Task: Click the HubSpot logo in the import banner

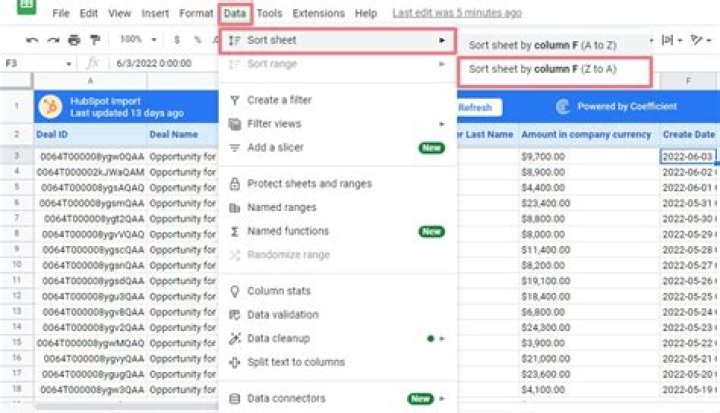Action: click(x=50, y=106)
